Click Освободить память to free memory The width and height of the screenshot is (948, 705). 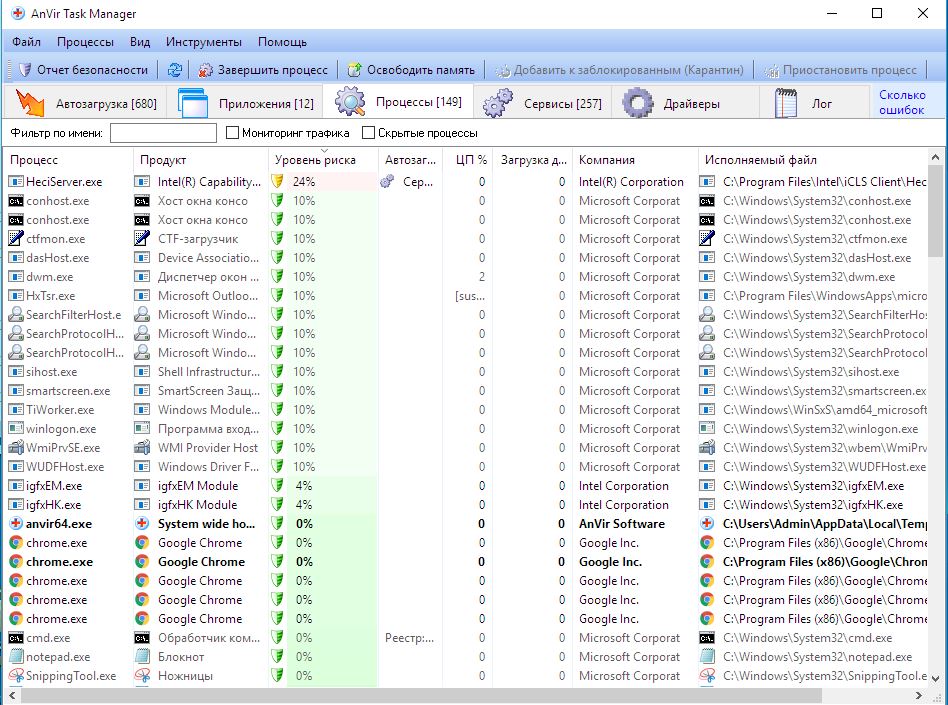tap(411, 70)
